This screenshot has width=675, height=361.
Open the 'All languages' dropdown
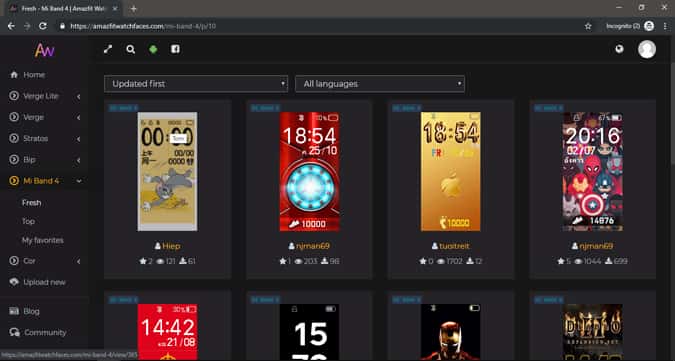pos(380,84)
